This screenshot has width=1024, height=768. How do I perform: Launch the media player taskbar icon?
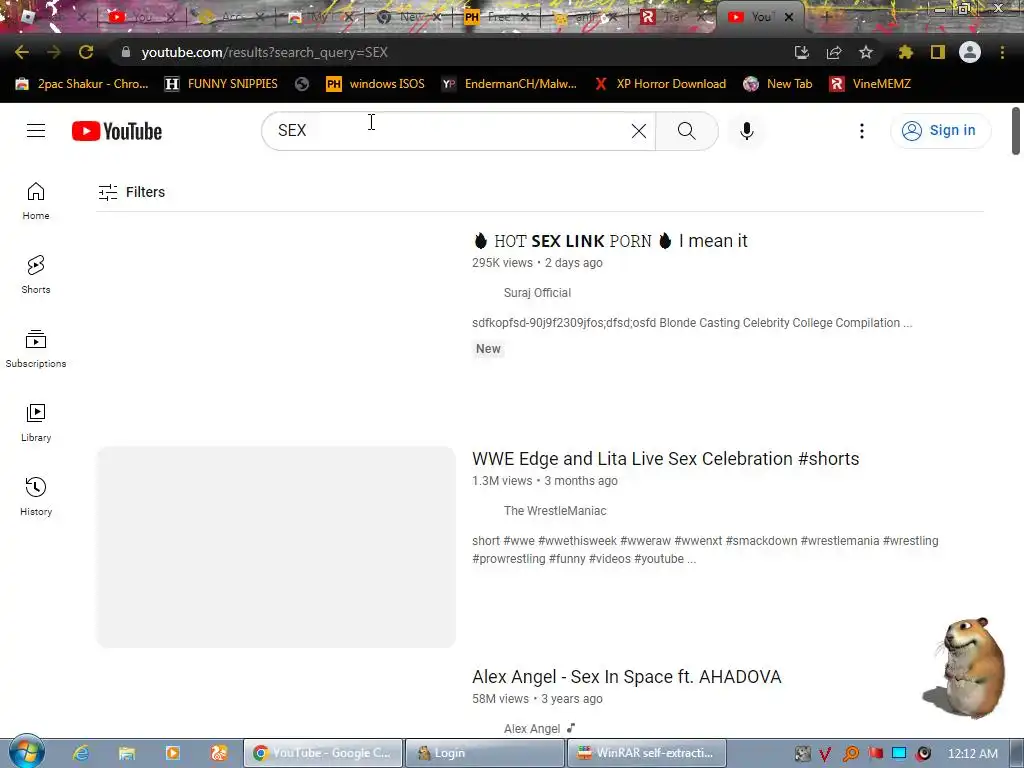click(x=172, y=753)
